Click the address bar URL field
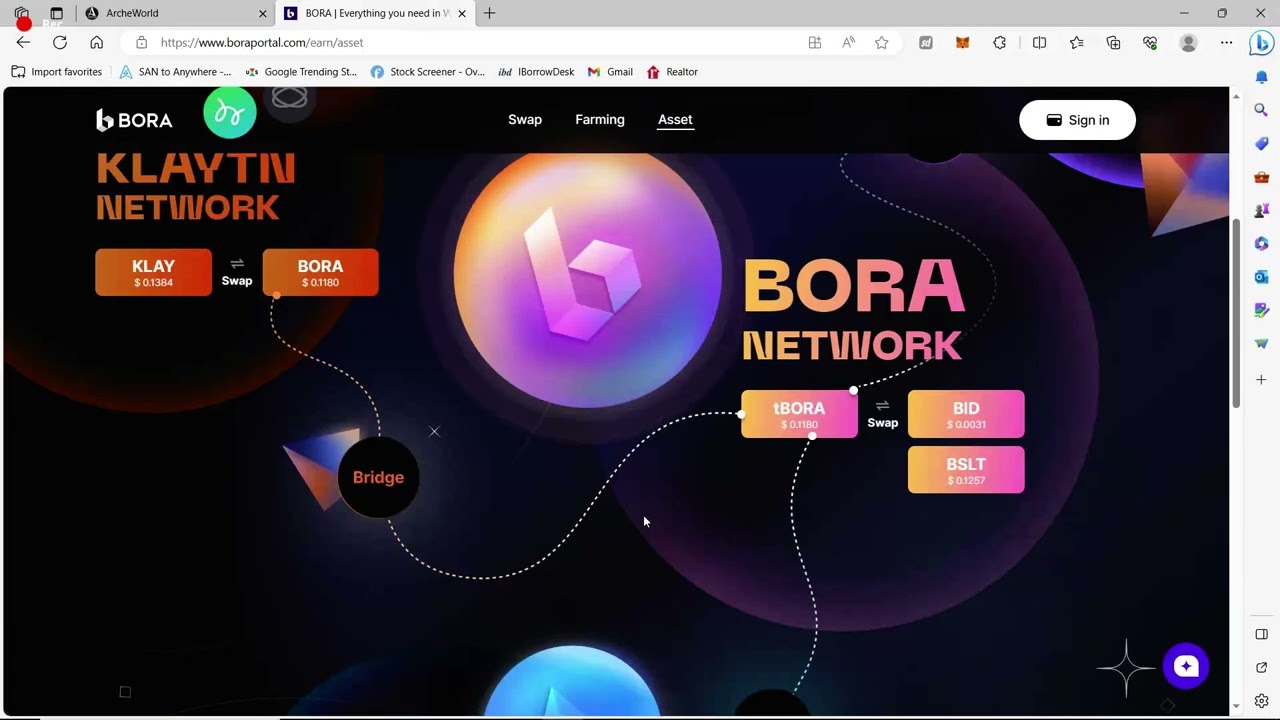The width and height of the screenshot is (1280, 720). [470, 43]
